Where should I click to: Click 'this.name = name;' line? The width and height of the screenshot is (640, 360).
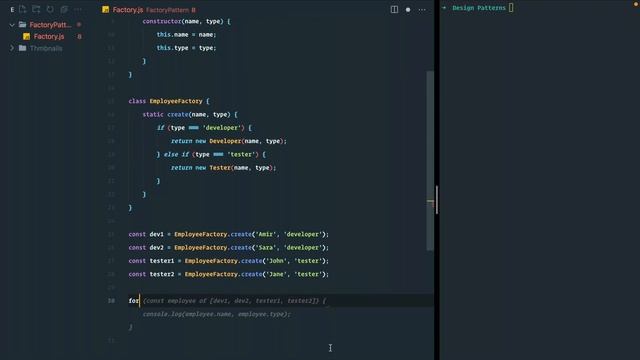coord(187,35)
